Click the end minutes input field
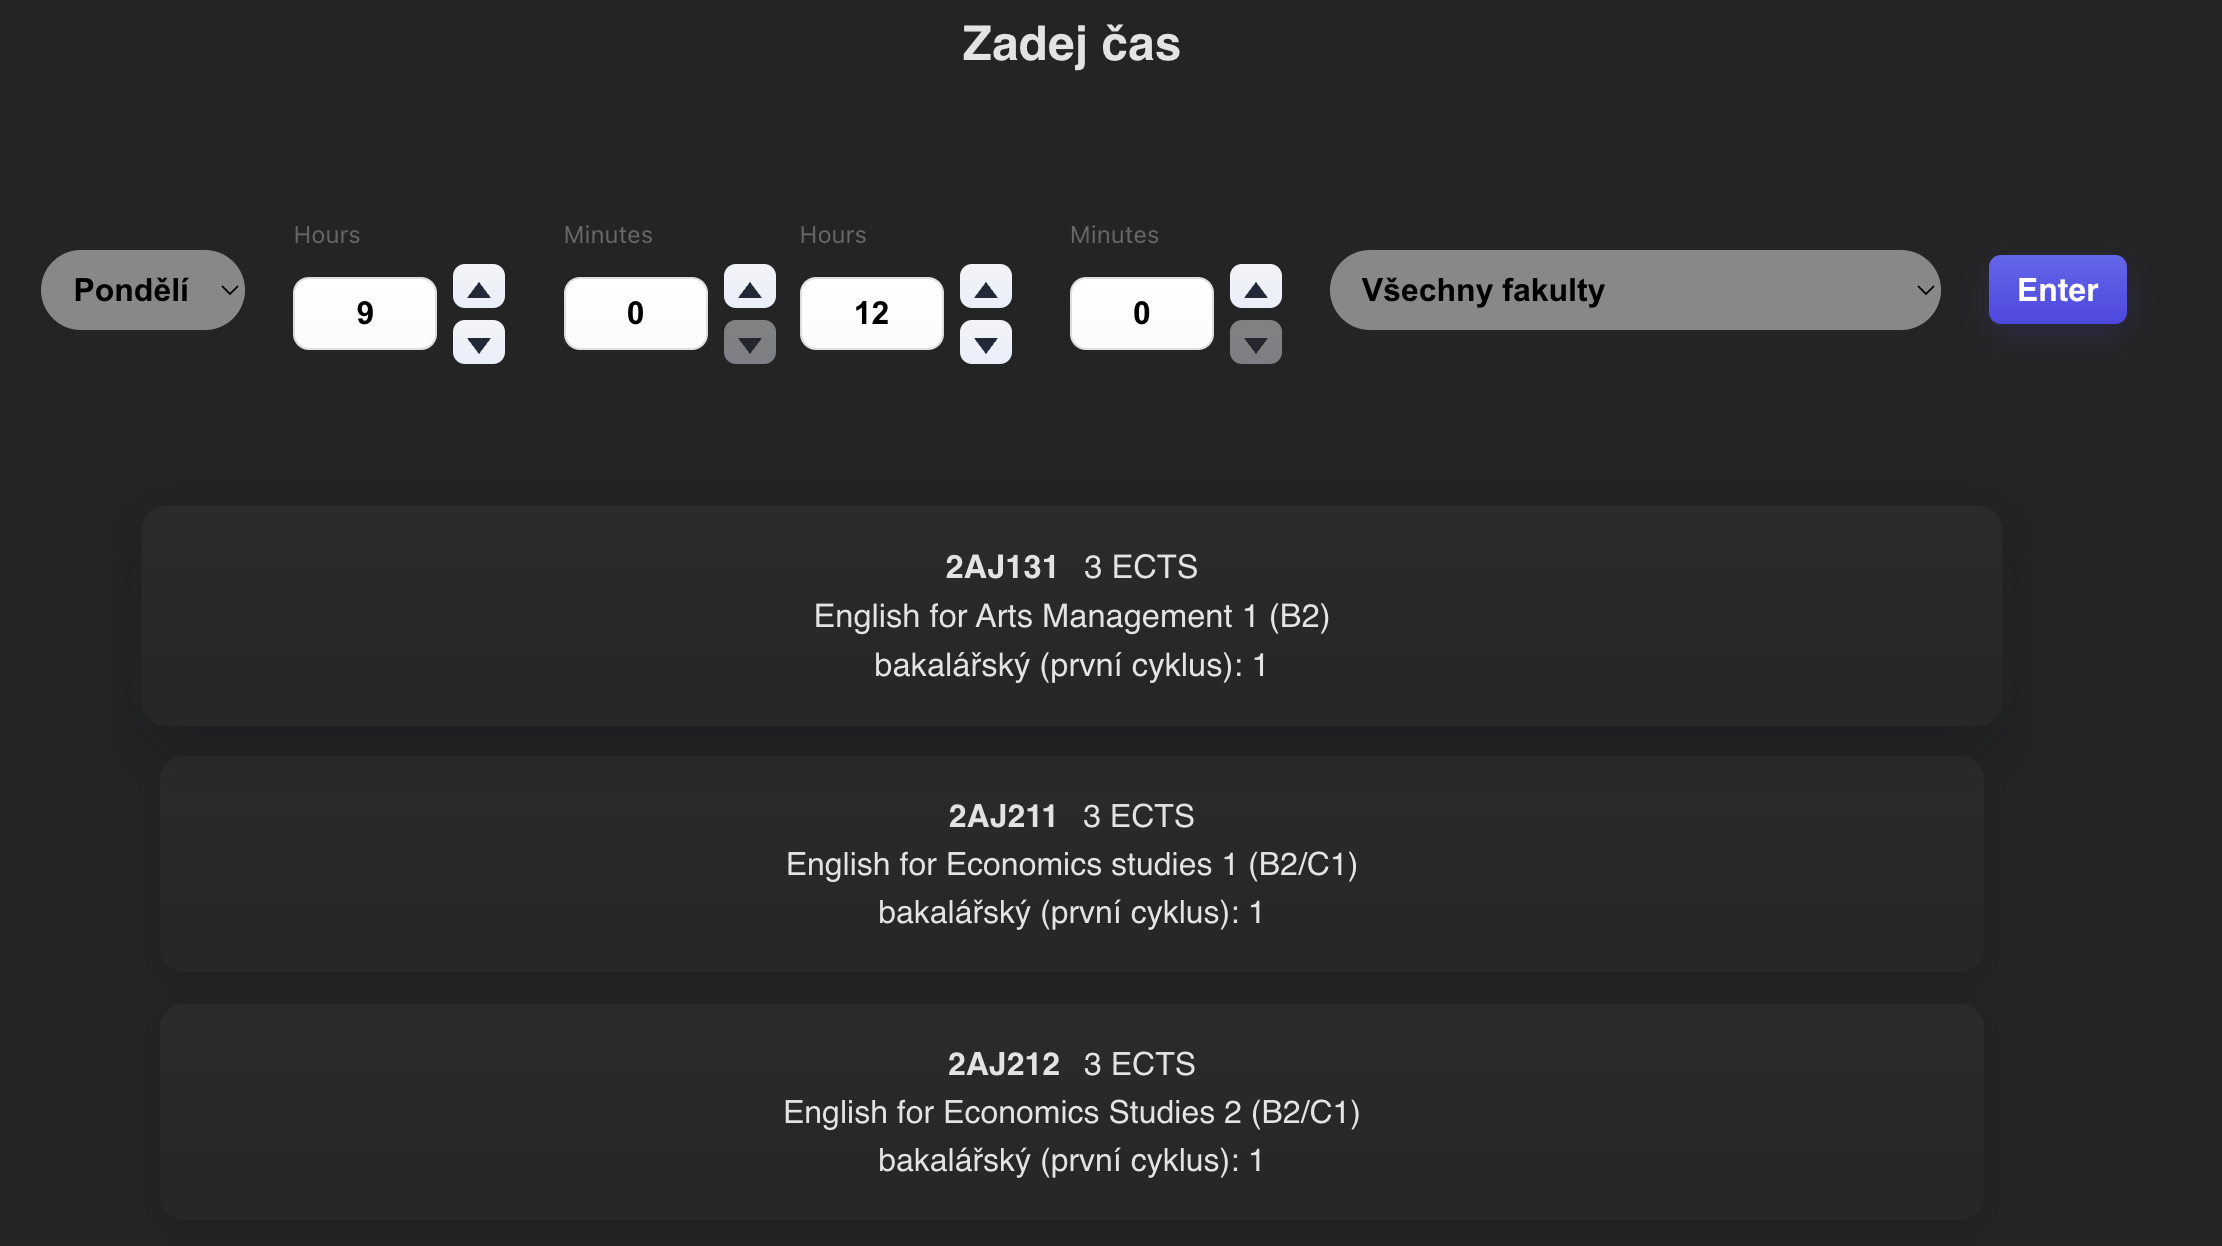This screenshot has width=2222, height=1246. (x=1141, y=313)
